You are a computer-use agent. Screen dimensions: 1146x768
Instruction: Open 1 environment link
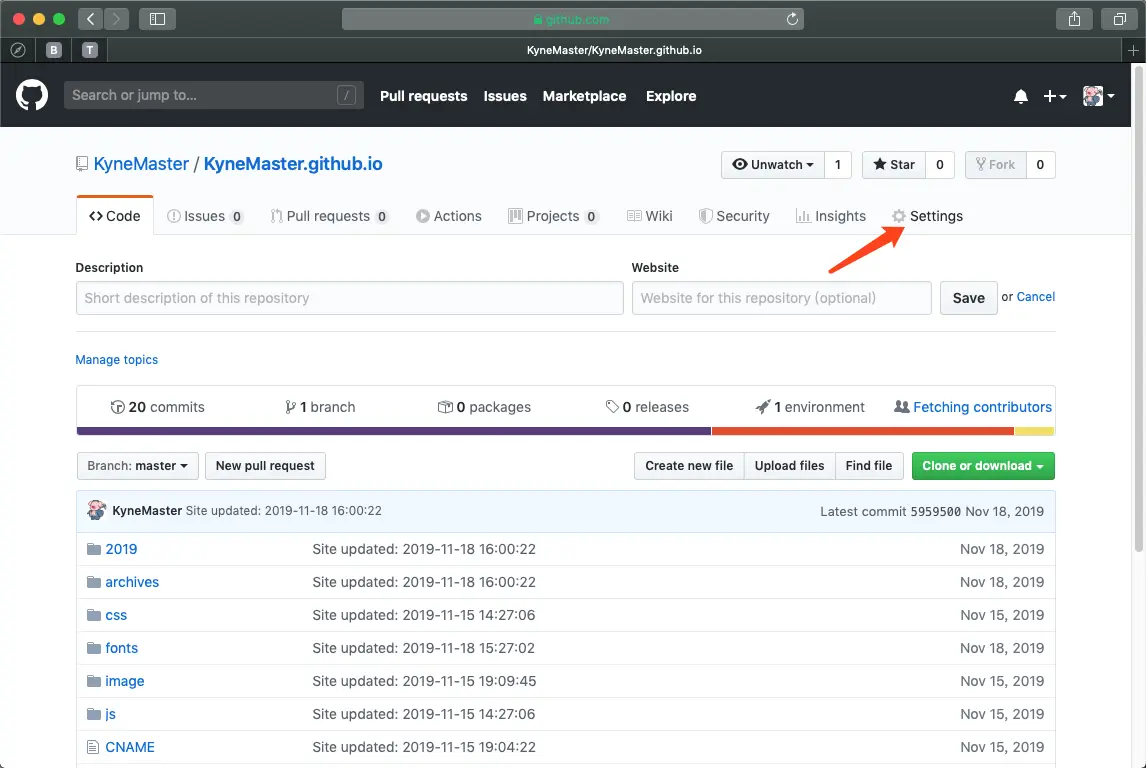[x=810, y=407]
